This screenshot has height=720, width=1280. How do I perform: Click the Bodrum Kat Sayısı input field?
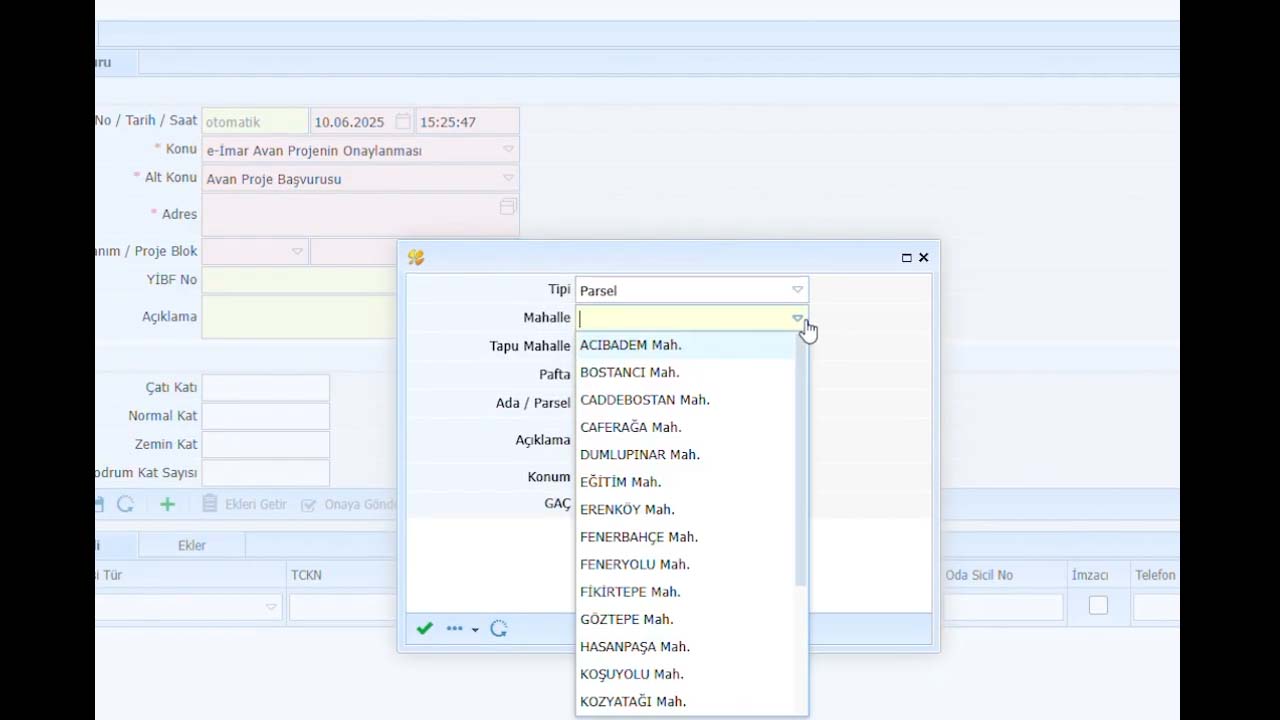pyautogui.click(x=266, y=473)
